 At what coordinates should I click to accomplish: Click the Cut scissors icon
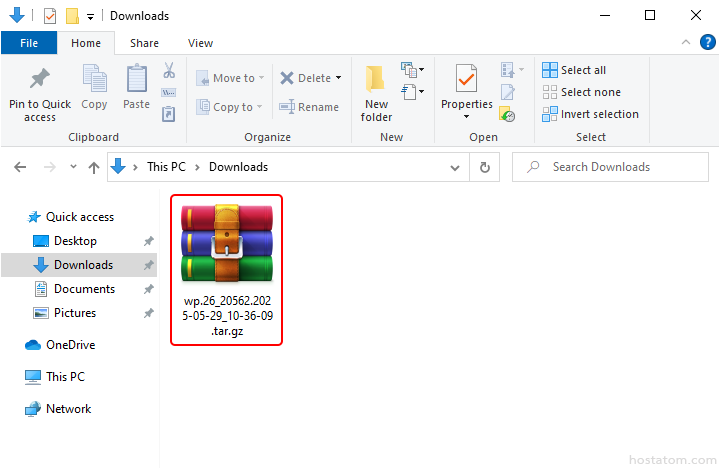click(169, 71)
